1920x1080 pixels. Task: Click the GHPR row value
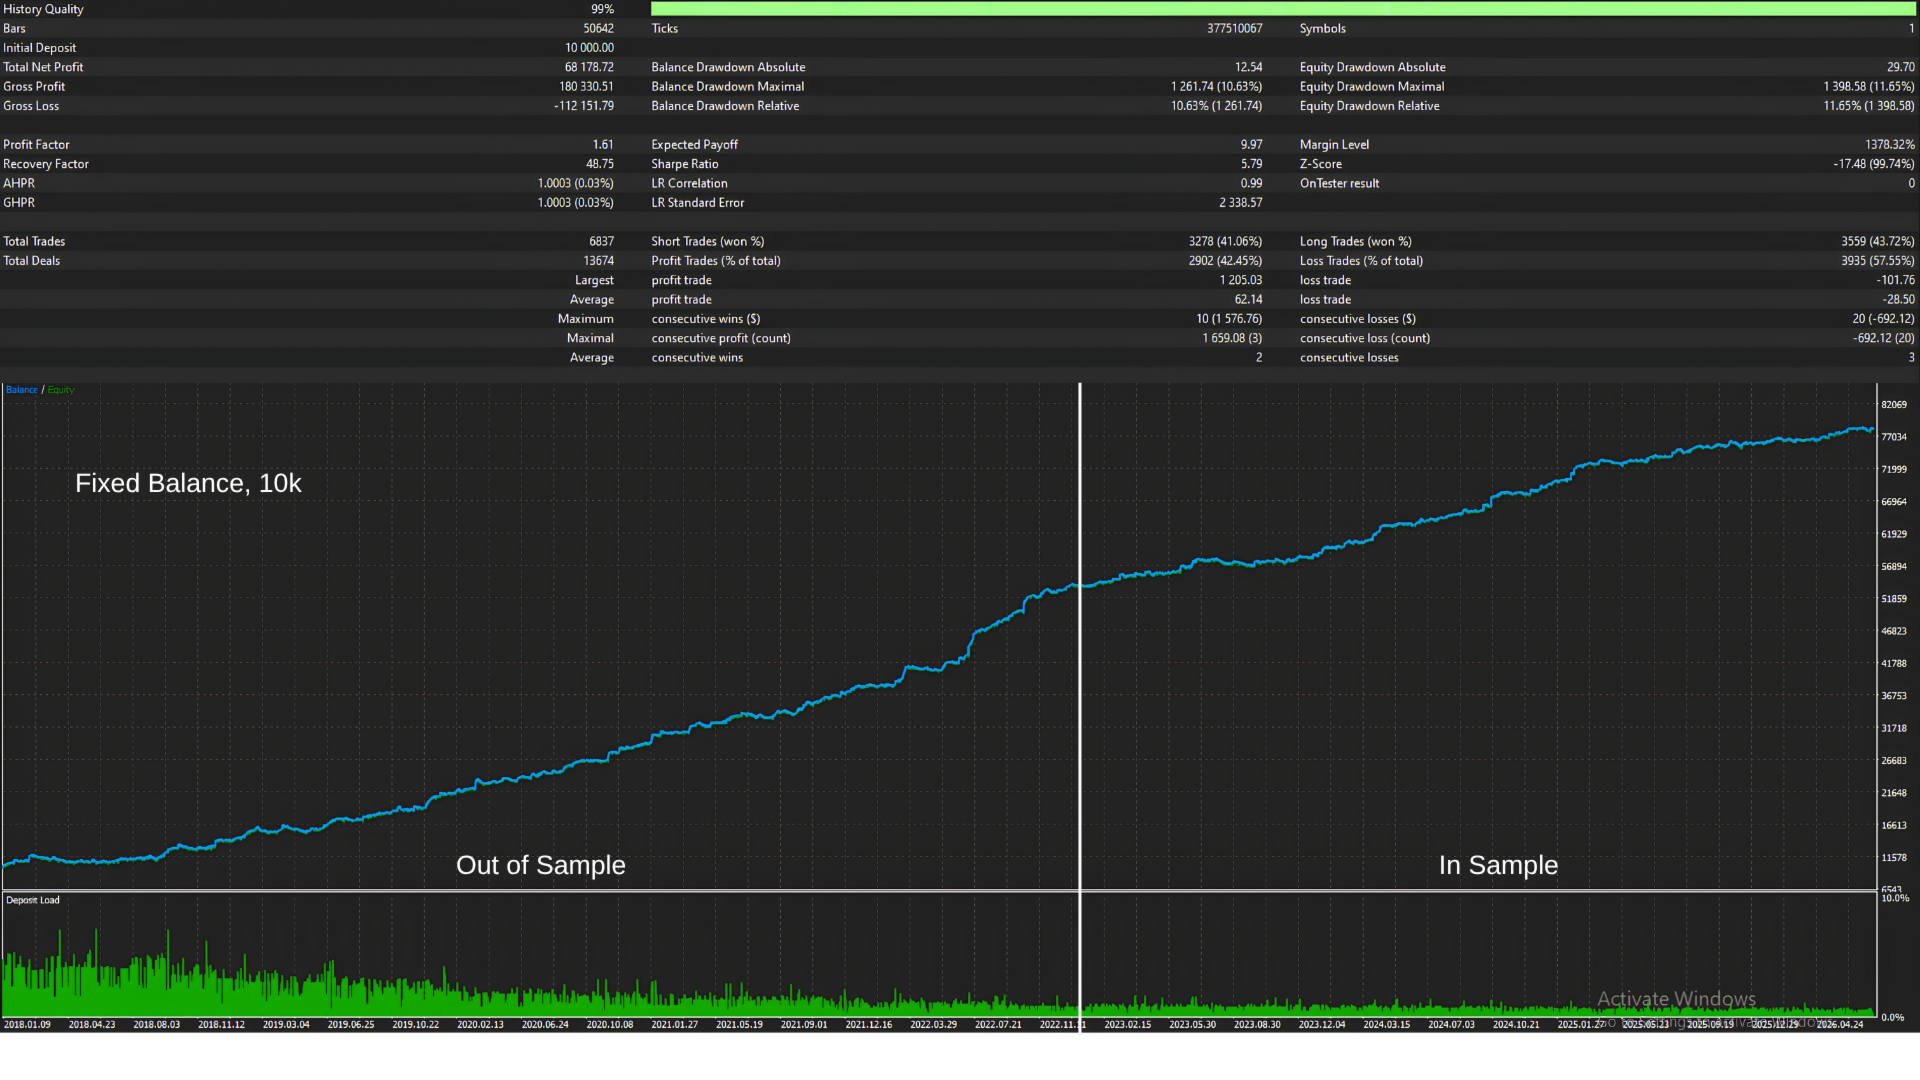575,203
